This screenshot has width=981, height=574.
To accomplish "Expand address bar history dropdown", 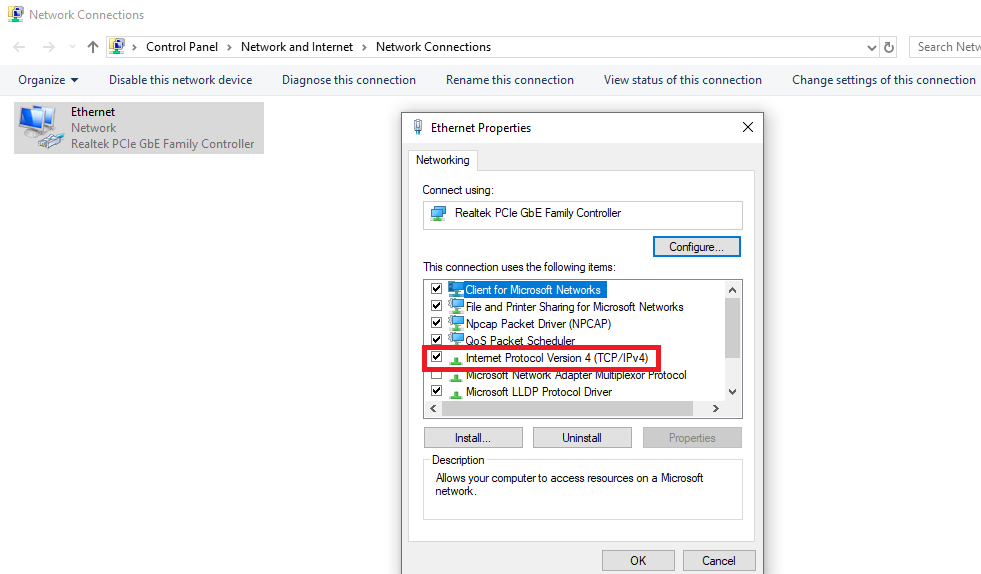I will (x=872, y=48).
